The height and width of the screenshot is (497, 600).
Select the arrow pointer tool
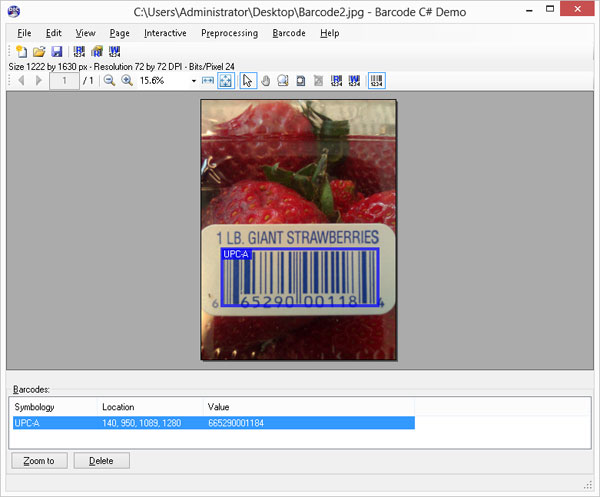[248, 80]
